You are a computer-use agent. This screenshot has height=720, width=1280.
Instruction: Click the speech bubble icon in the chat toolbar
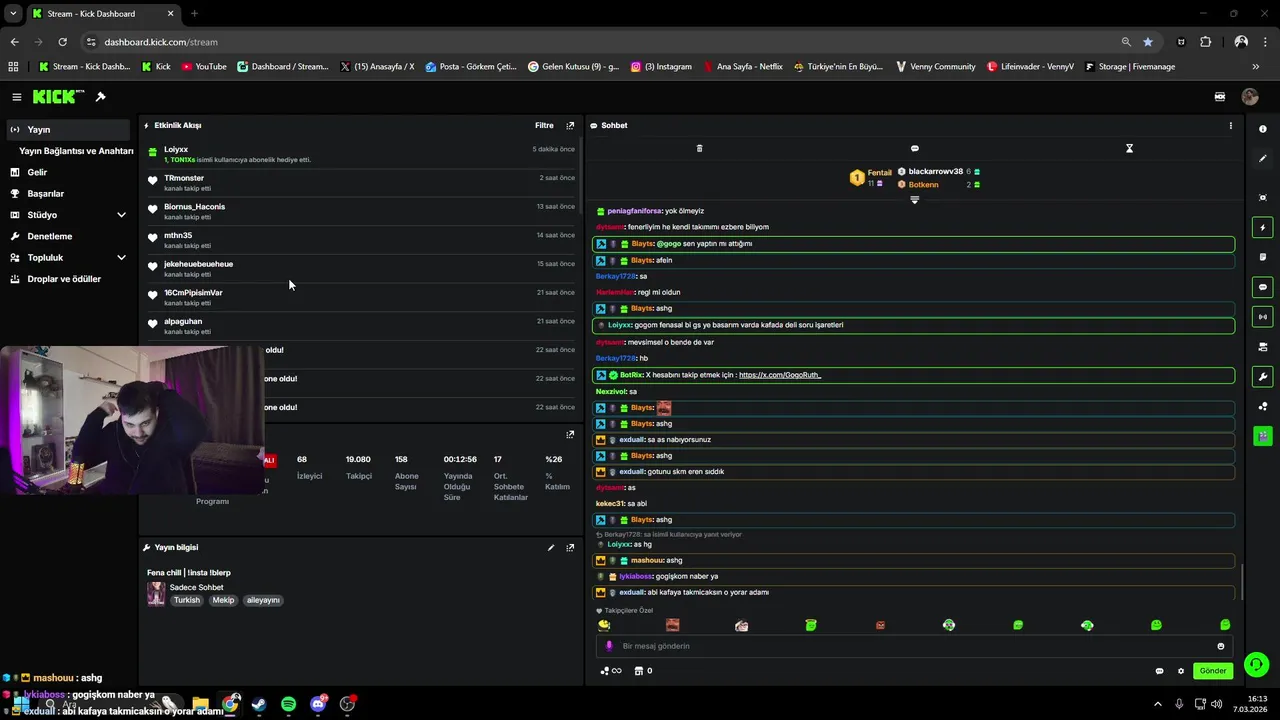pos(914,148)
